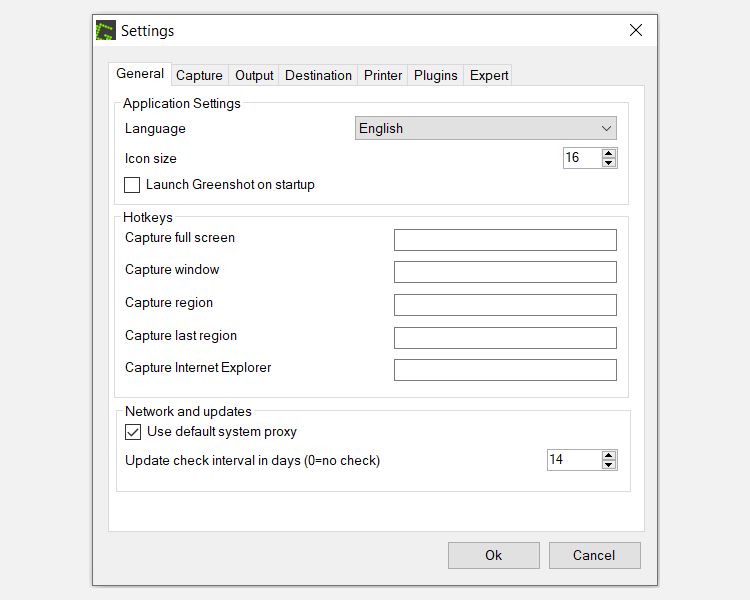This screenshot has height=600, width=750.
Task: Open the Language dropdown
Action: point(486,128)
